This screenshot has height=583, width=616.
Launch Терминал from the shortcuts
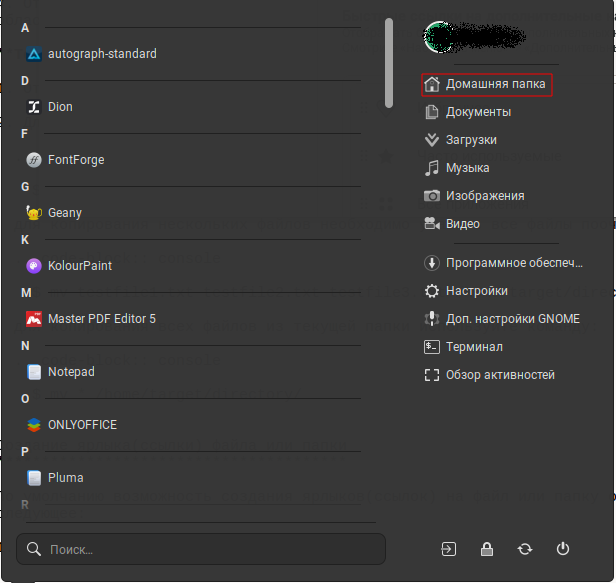474,347
